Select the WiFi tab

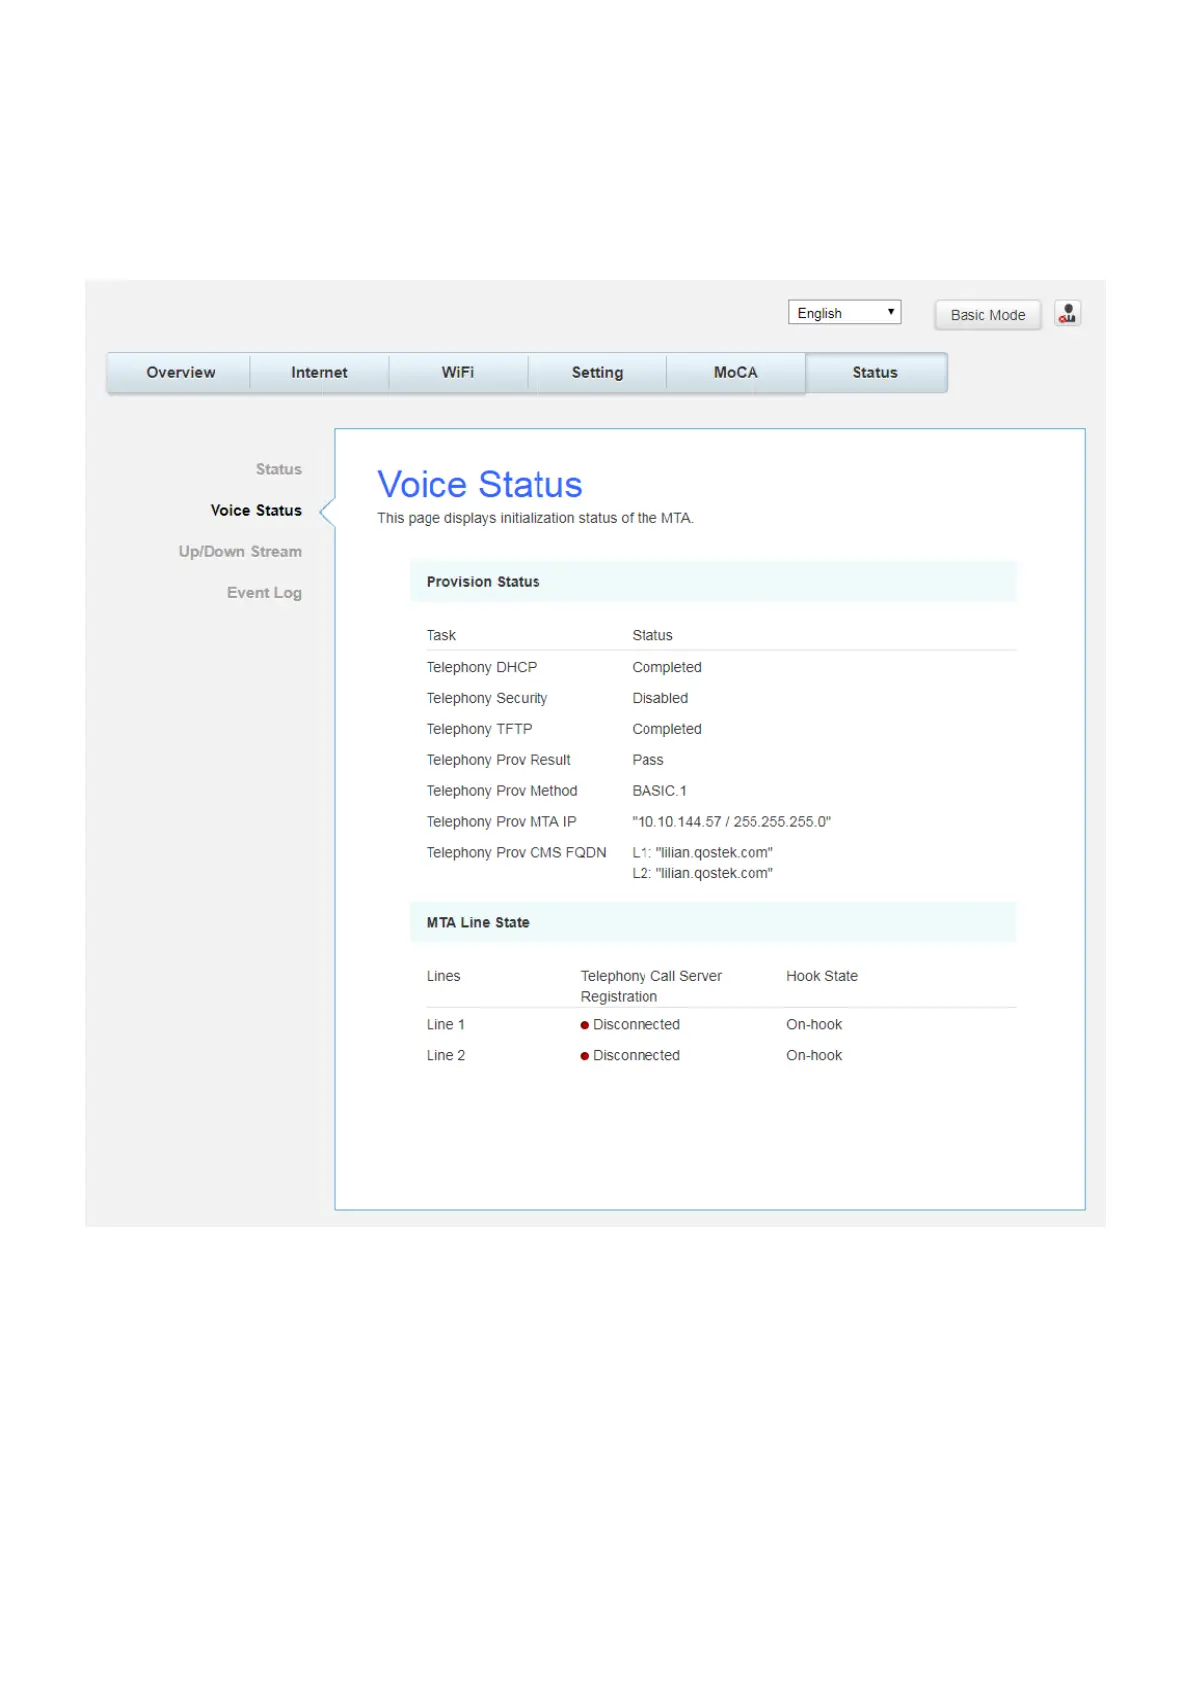458,373
